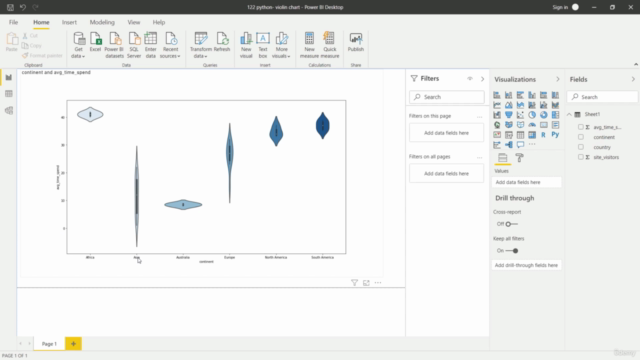This screenshot has height=360, width=640.
Task: Click the Excel data source button
Action: pyautogui.click(x=95, y=42)
